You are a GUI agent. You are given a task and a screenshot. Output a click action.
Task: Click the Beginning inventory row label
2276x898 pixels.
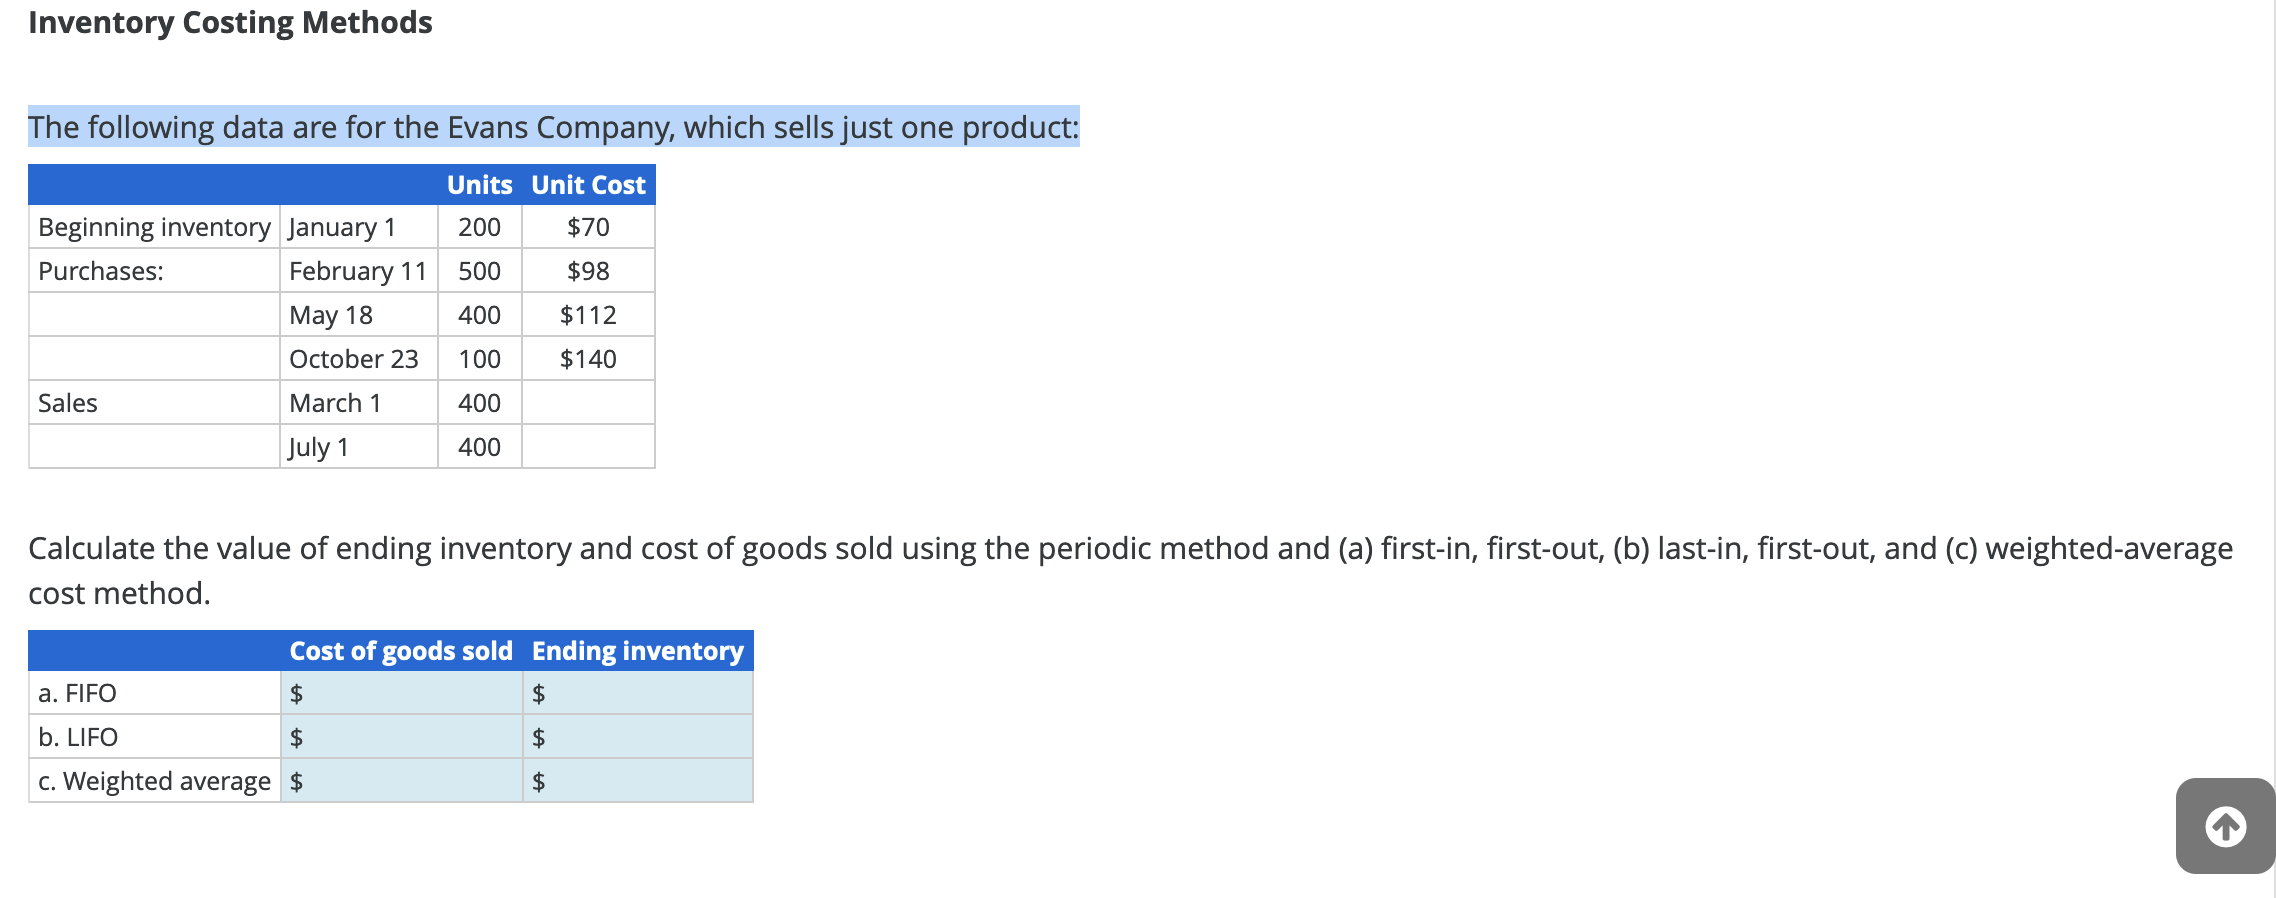click(154, 227)
